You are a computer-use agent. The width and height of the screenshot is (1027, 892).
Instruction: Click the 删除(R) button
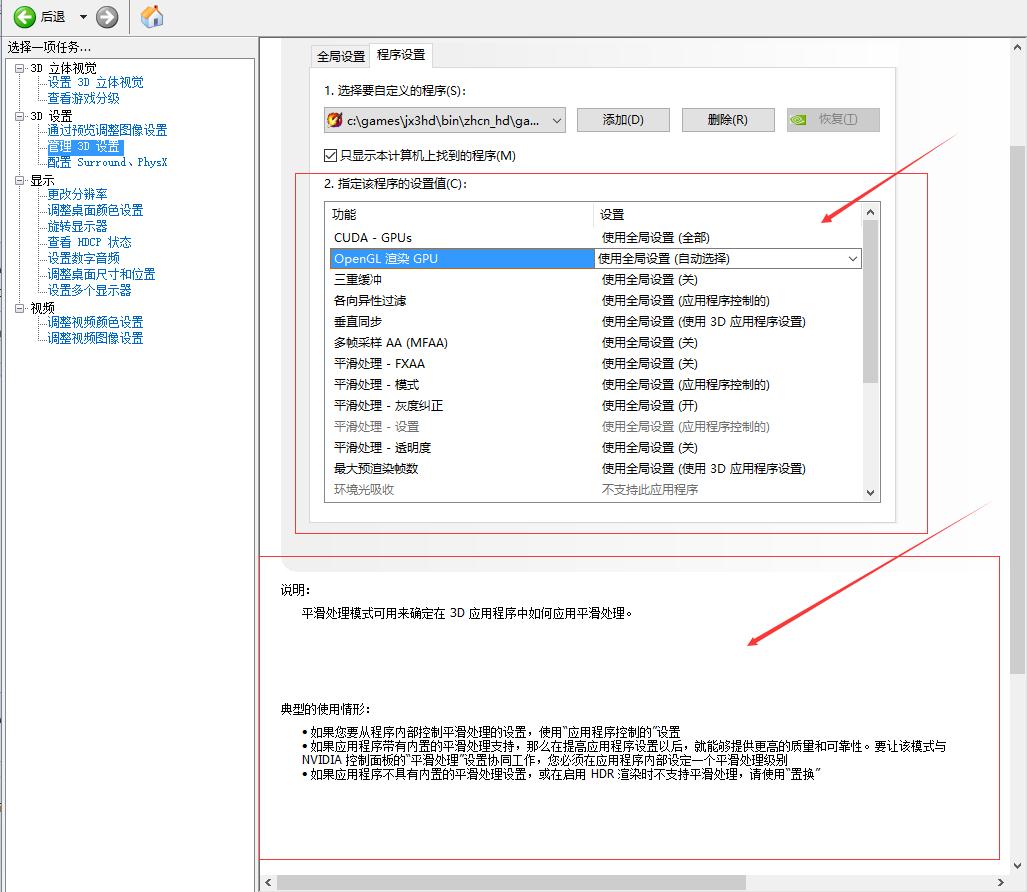click(x=728, y=120)
